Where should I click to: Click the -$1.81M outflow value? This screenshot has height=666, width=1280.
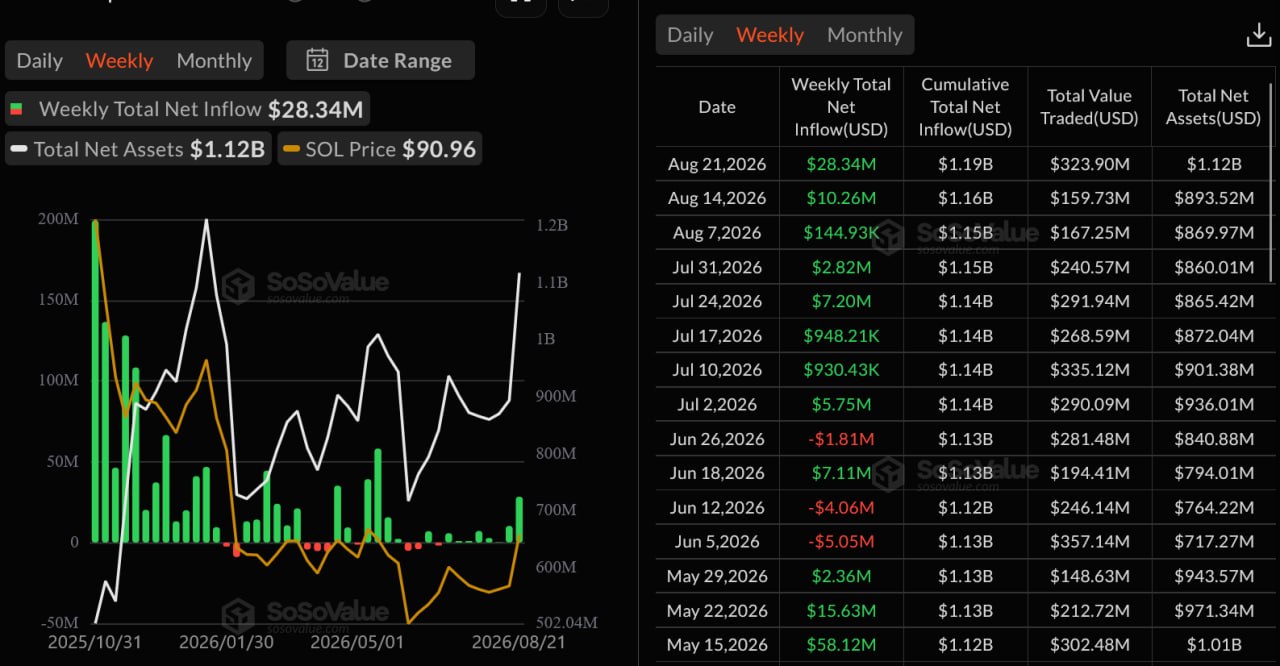pyautogui.click(x=841, y=439)
